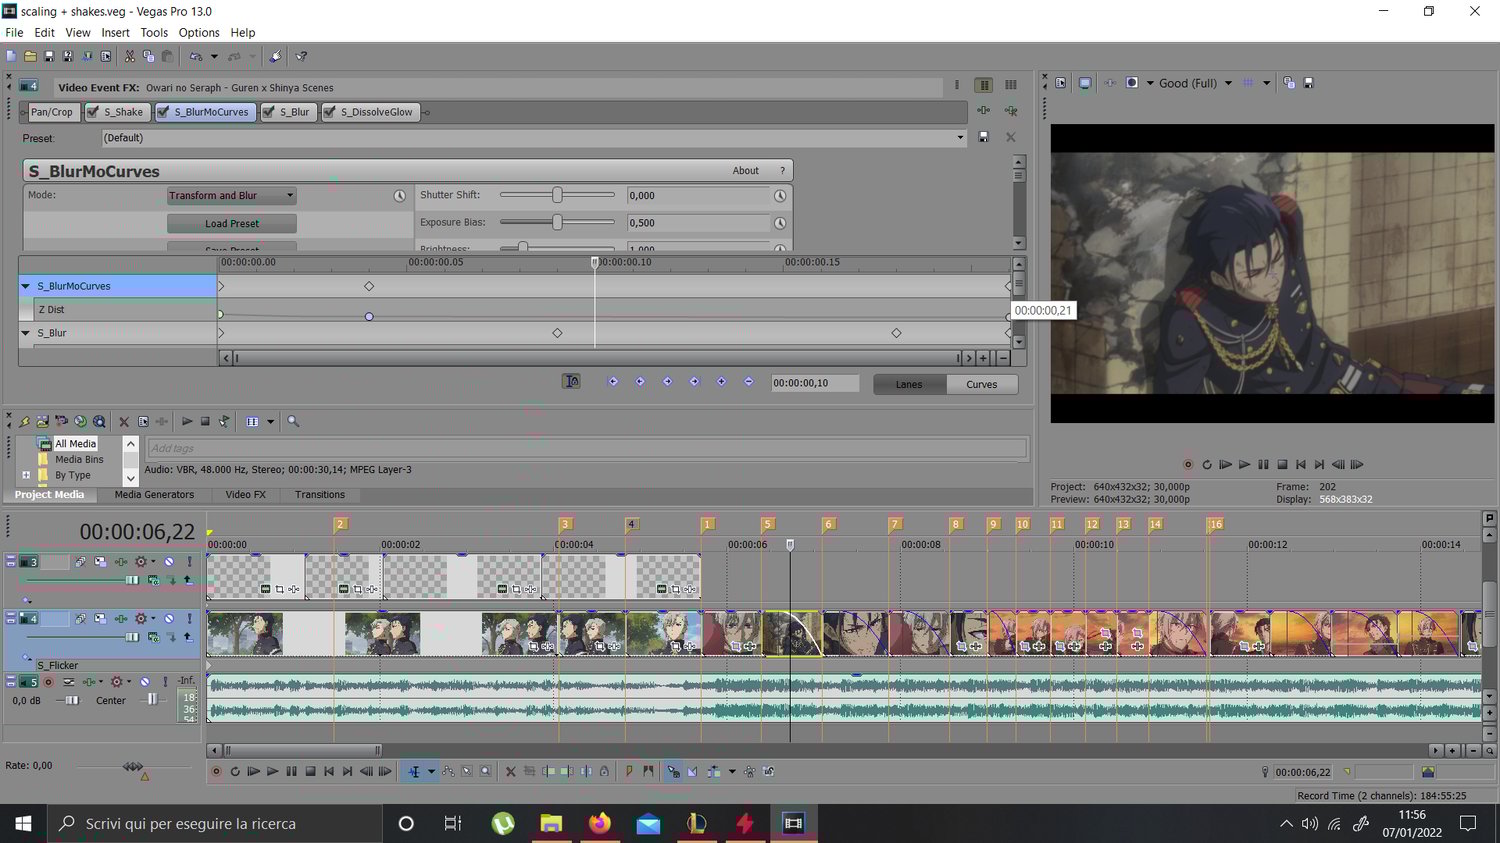Click the Rate scrub slider below track list
This screenshot has height=843, width=1500.
tap(133, 767)
